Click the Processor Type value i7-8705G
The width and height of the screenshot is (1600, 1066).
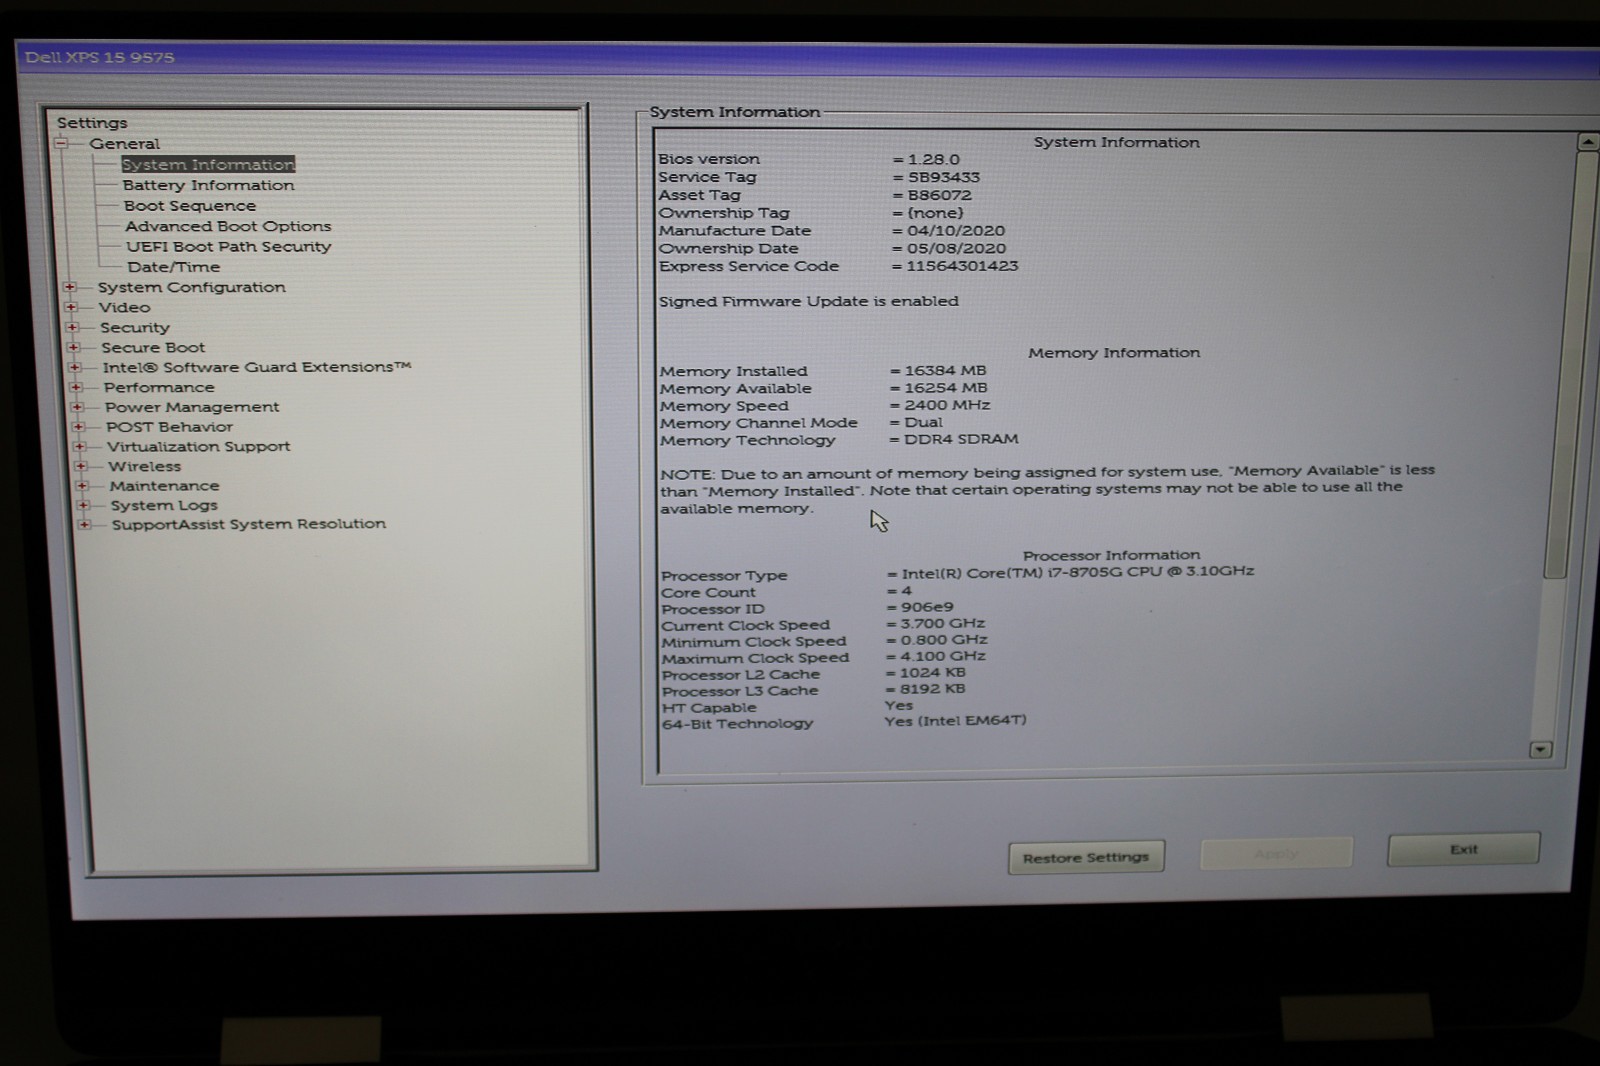(1078, 572)
